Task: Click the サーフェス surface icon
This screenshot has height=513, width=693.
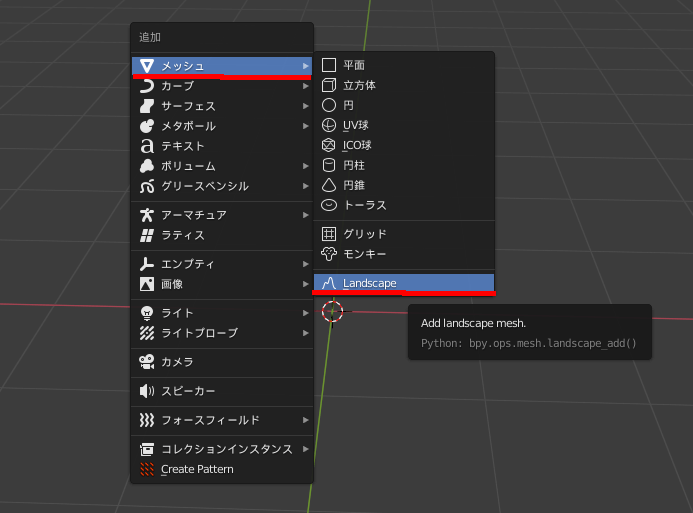Action: (147, 106)
